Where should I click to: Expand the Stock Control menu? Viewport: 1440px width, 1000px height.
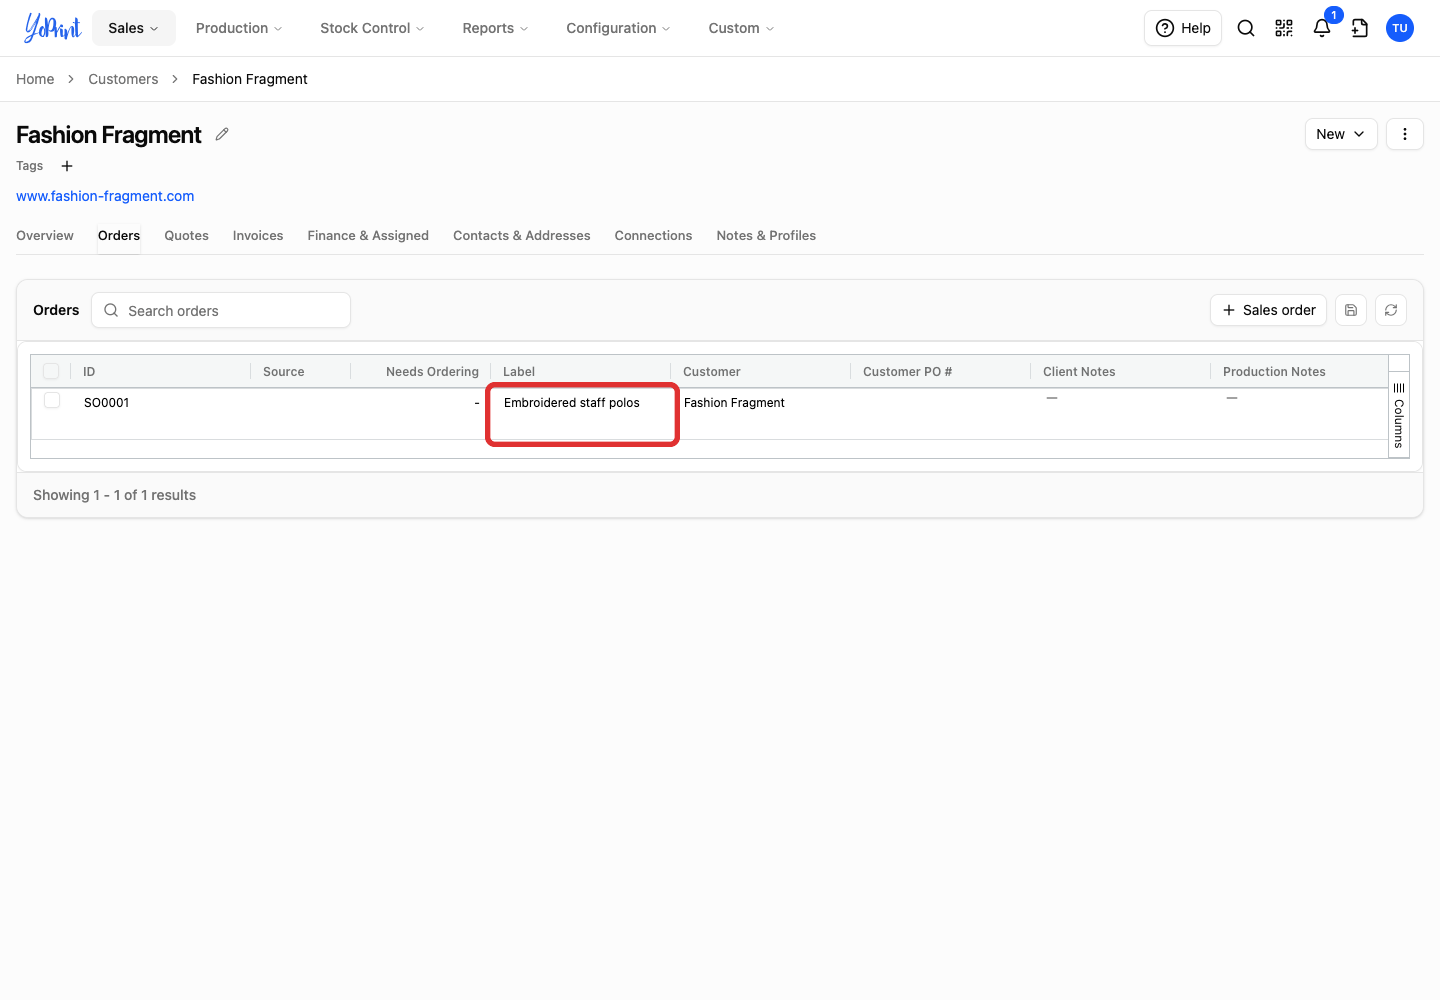pyautogui.click(x=372, y=28)
